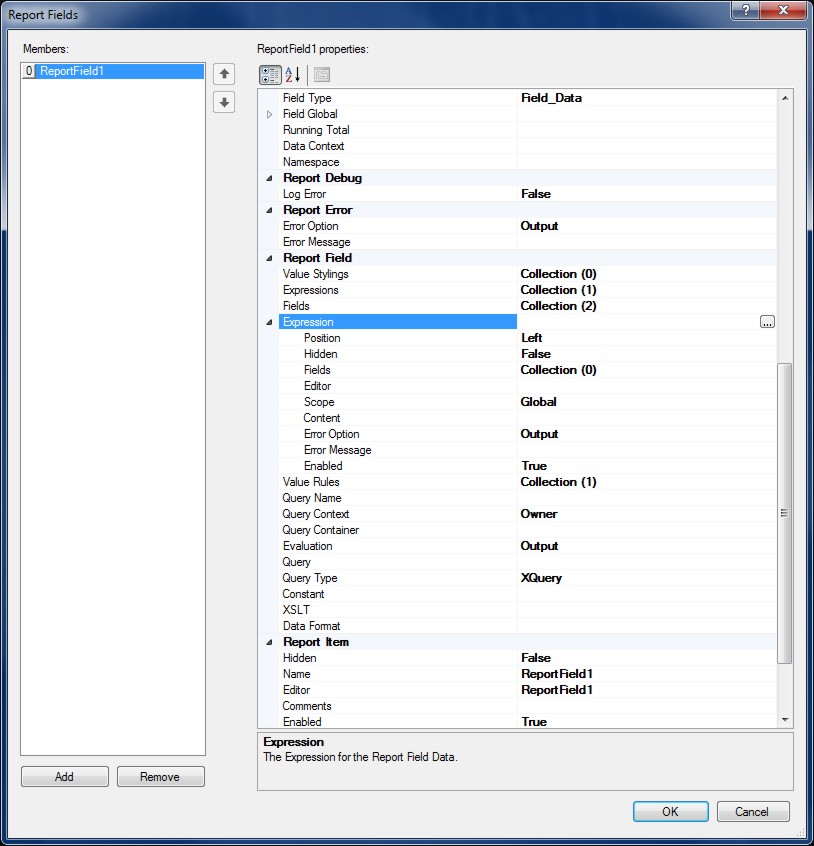
Task: Expand the Field Global property
Action: (269, 114)
